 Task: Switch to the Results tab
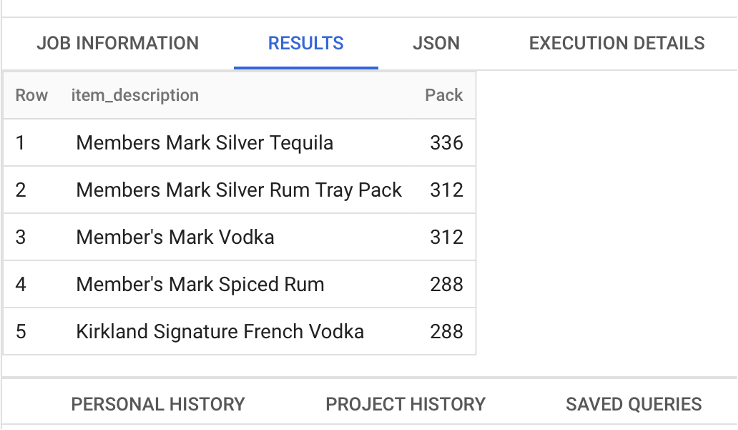(305, 43)
